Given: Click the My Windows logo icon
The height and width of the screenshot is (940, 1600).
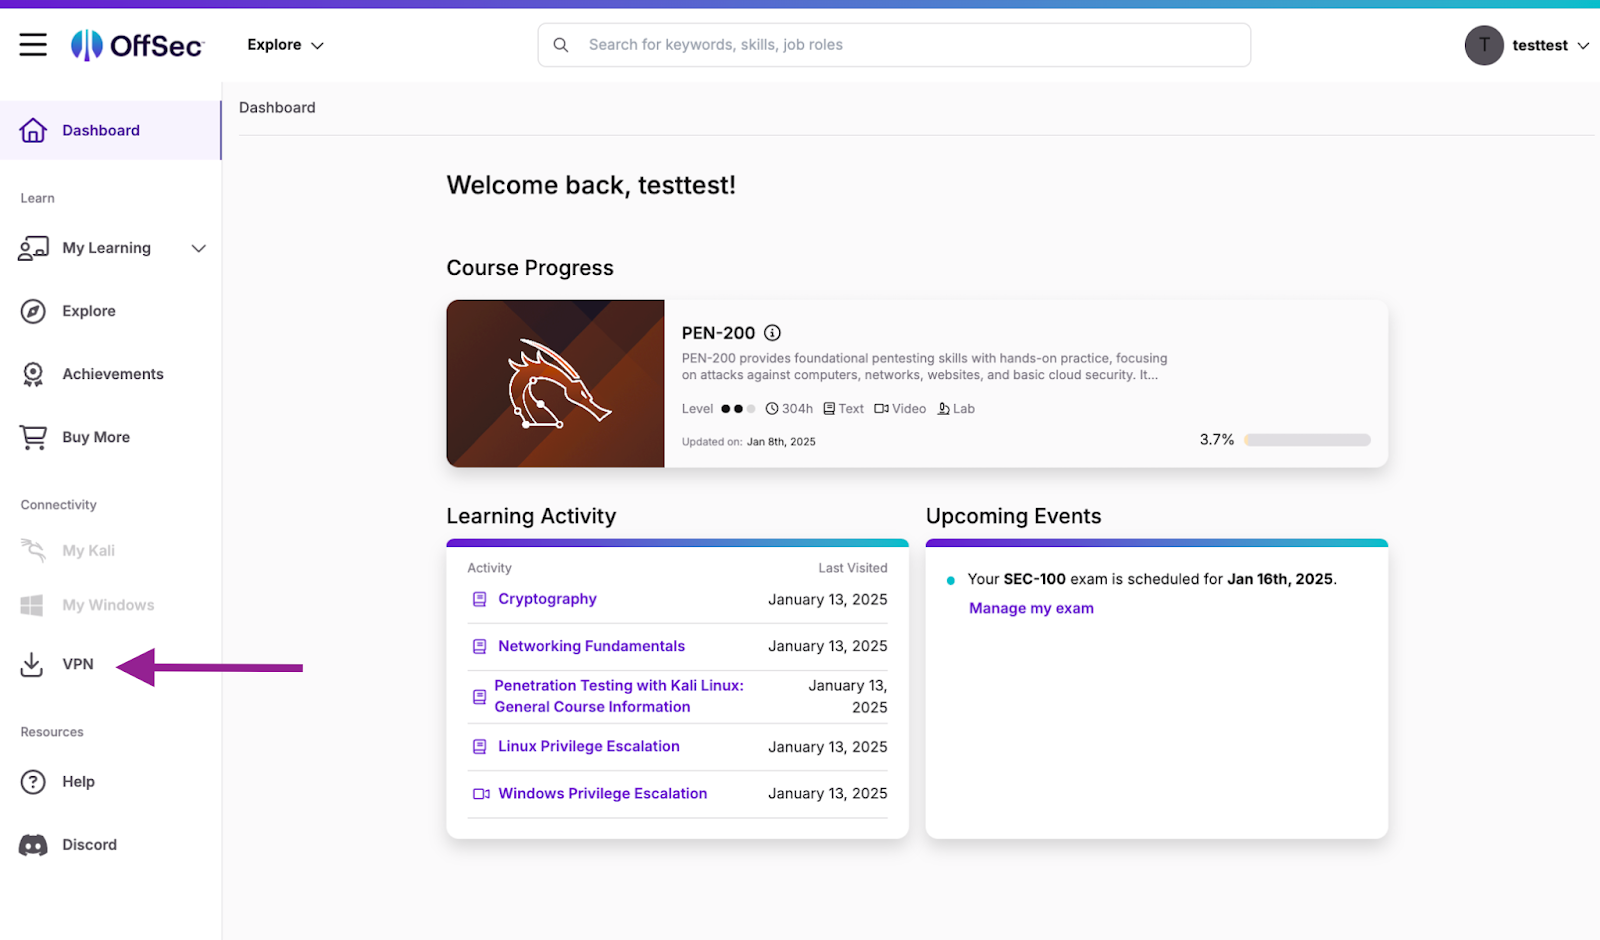Looking at the screenshot, I should coord(32,605).
